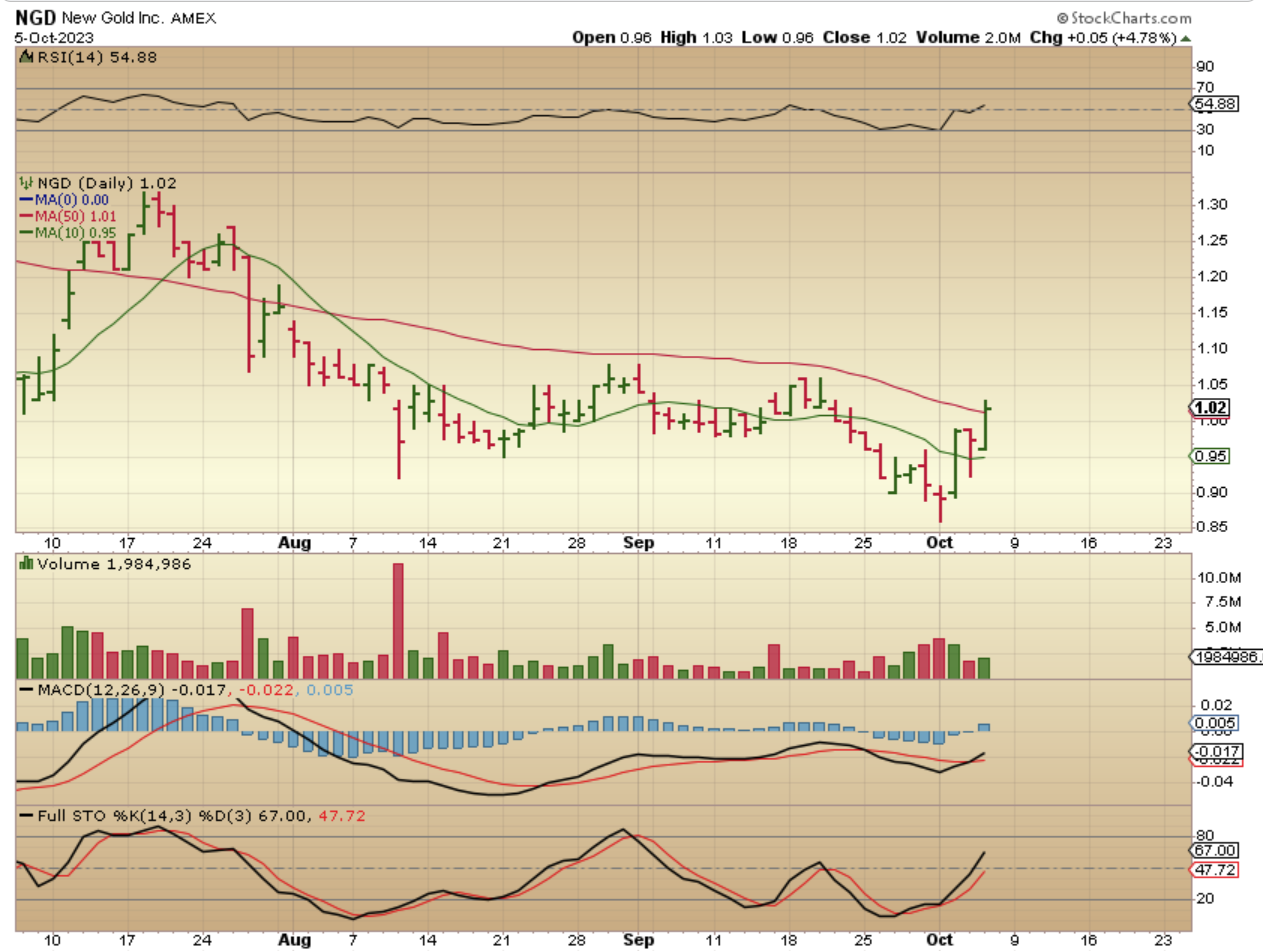Viewport: 1263px width, 951px height.
Task: Click the 67.00 stochastic %K tag
Action: coord(1211,849)
